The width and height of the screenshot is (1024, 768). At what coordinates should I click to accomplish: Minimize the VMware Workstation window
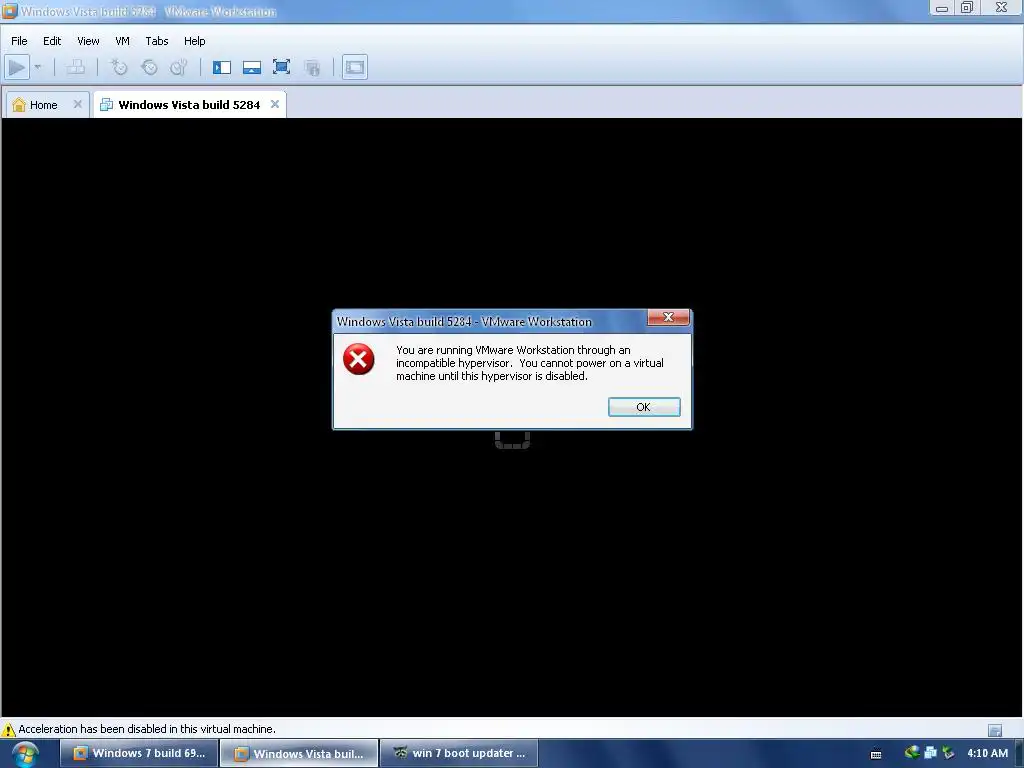pos(942,8)
